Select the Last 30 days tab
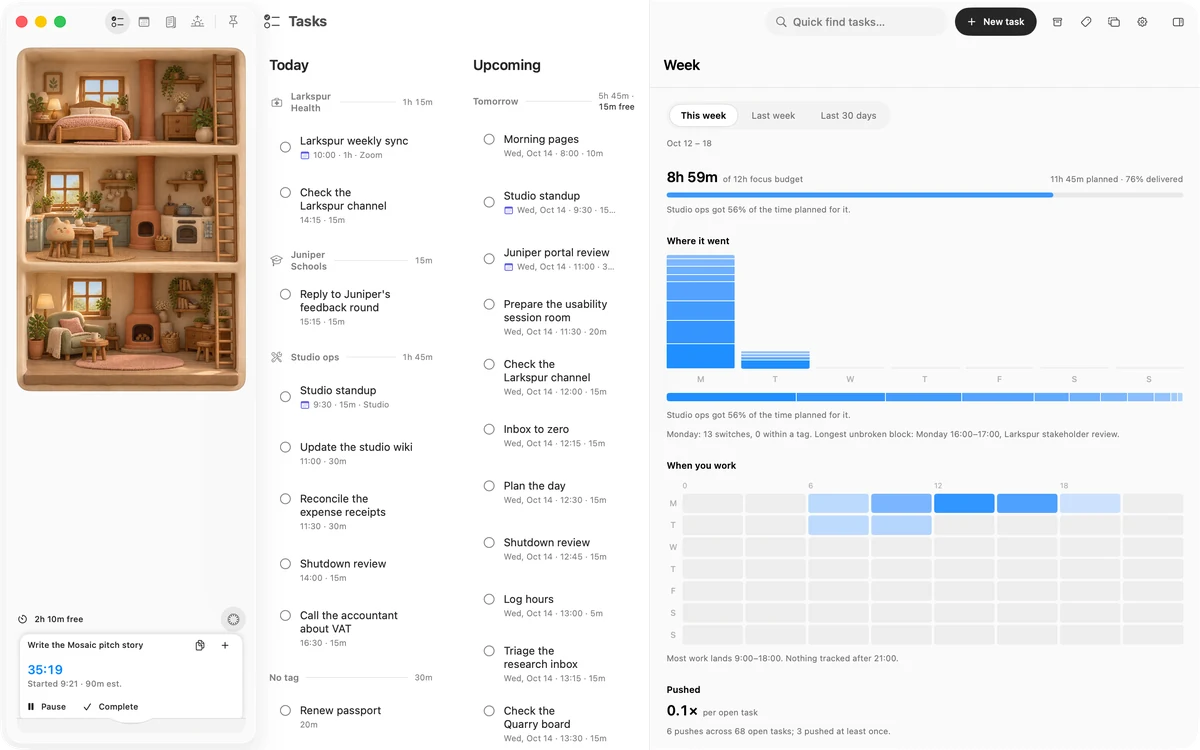The width and height of the screenshot is (1200, 750). [x=848, y=116]
